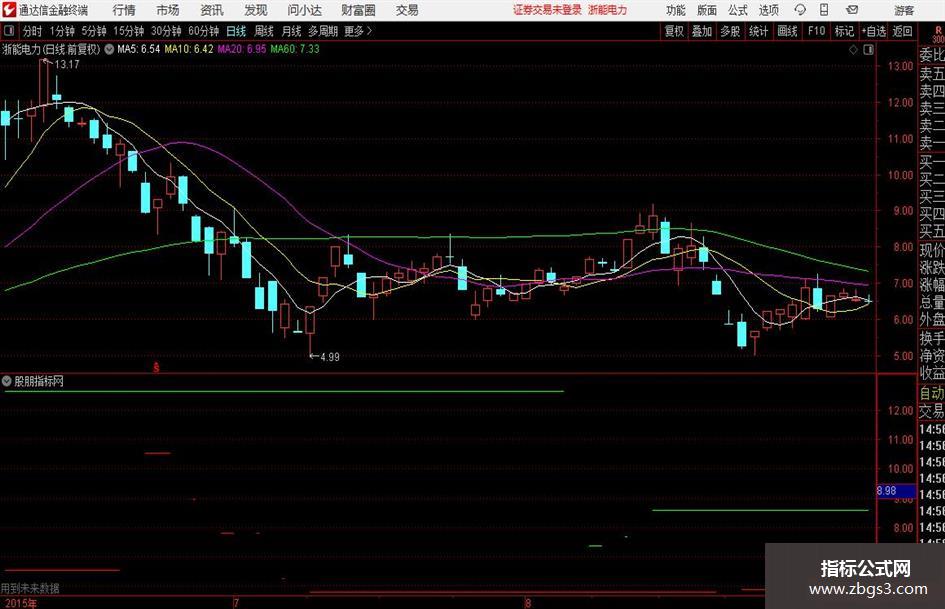The height and width of the screenshot is (609, 945).
Task: Select the 多周期 tab
Action: [323, 31]
